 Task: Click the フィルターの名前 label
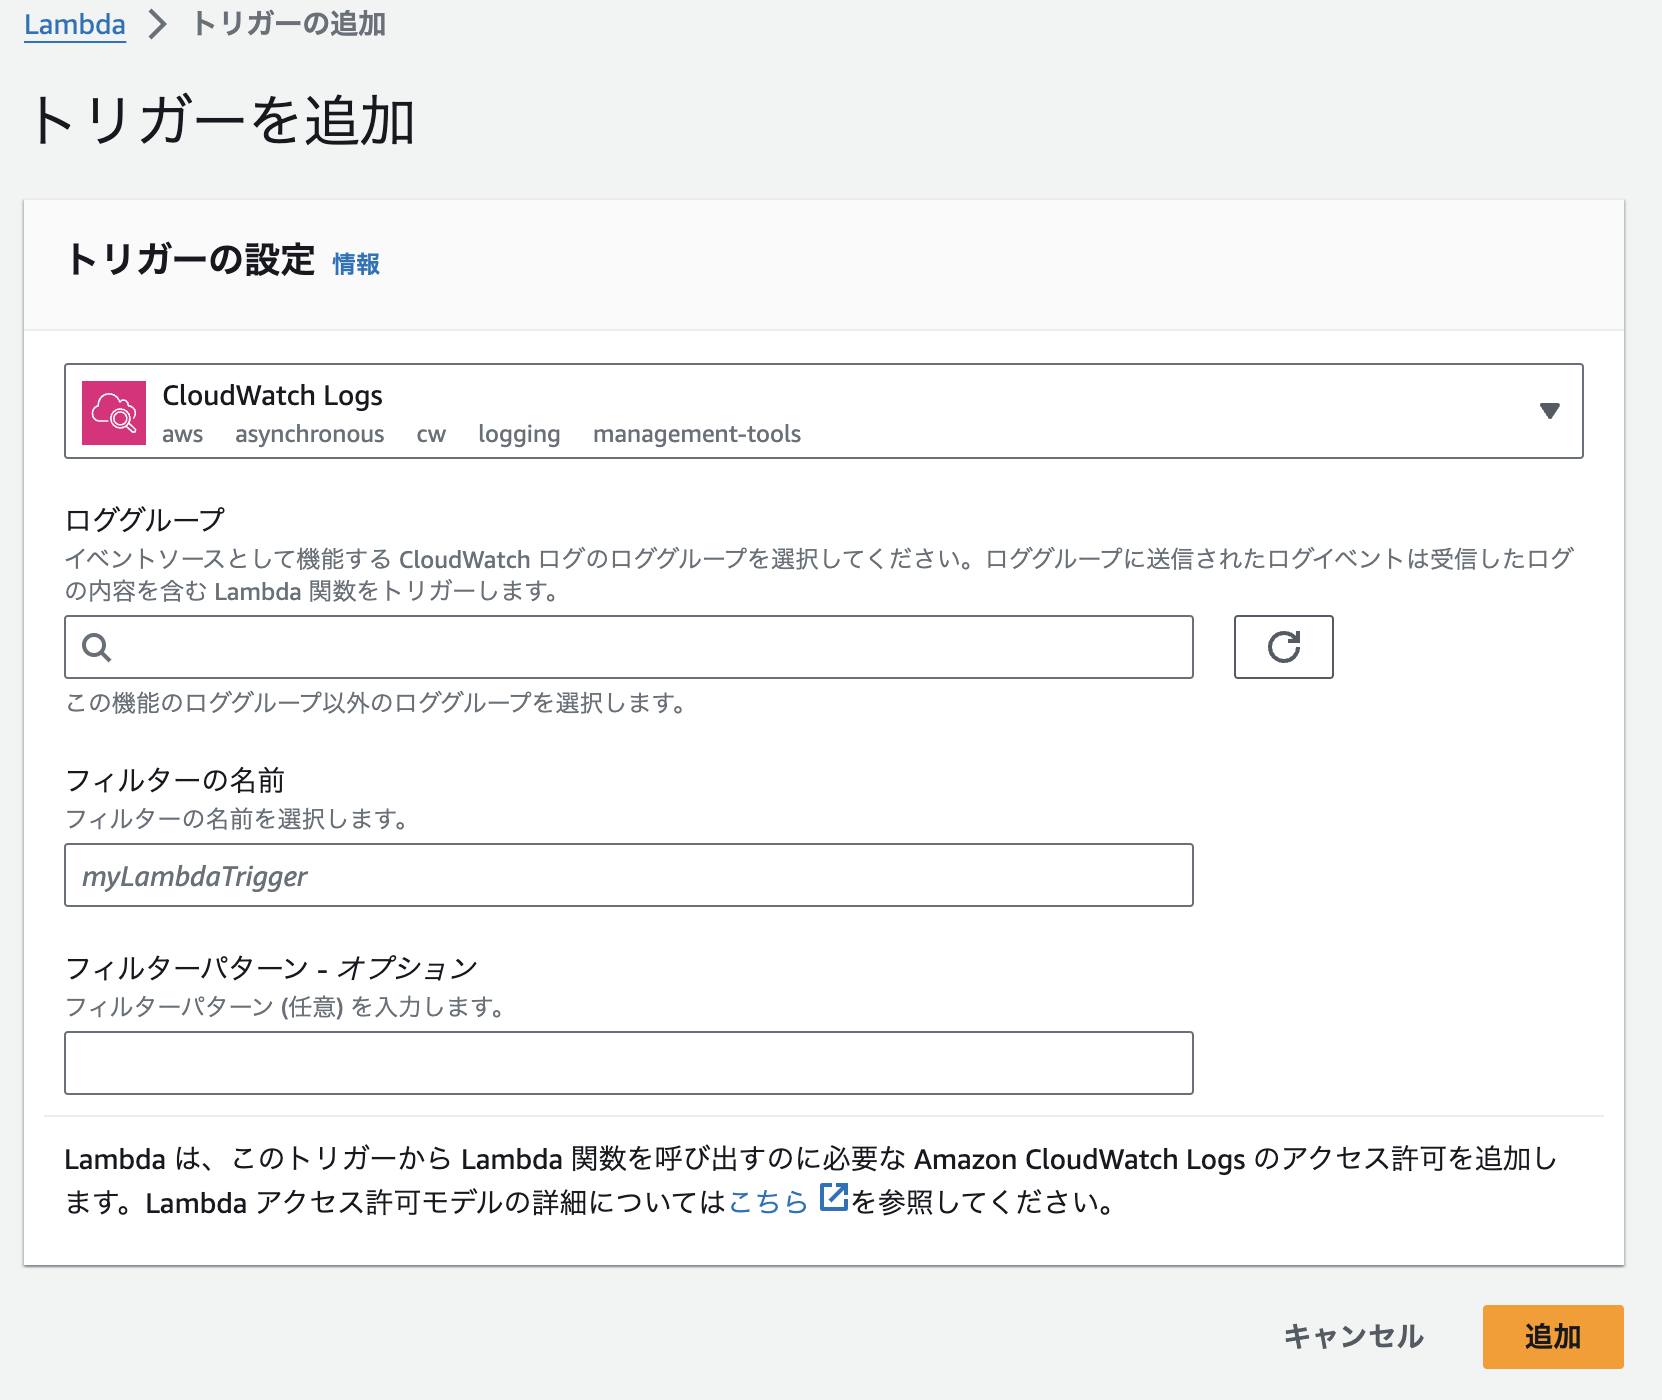175,780
